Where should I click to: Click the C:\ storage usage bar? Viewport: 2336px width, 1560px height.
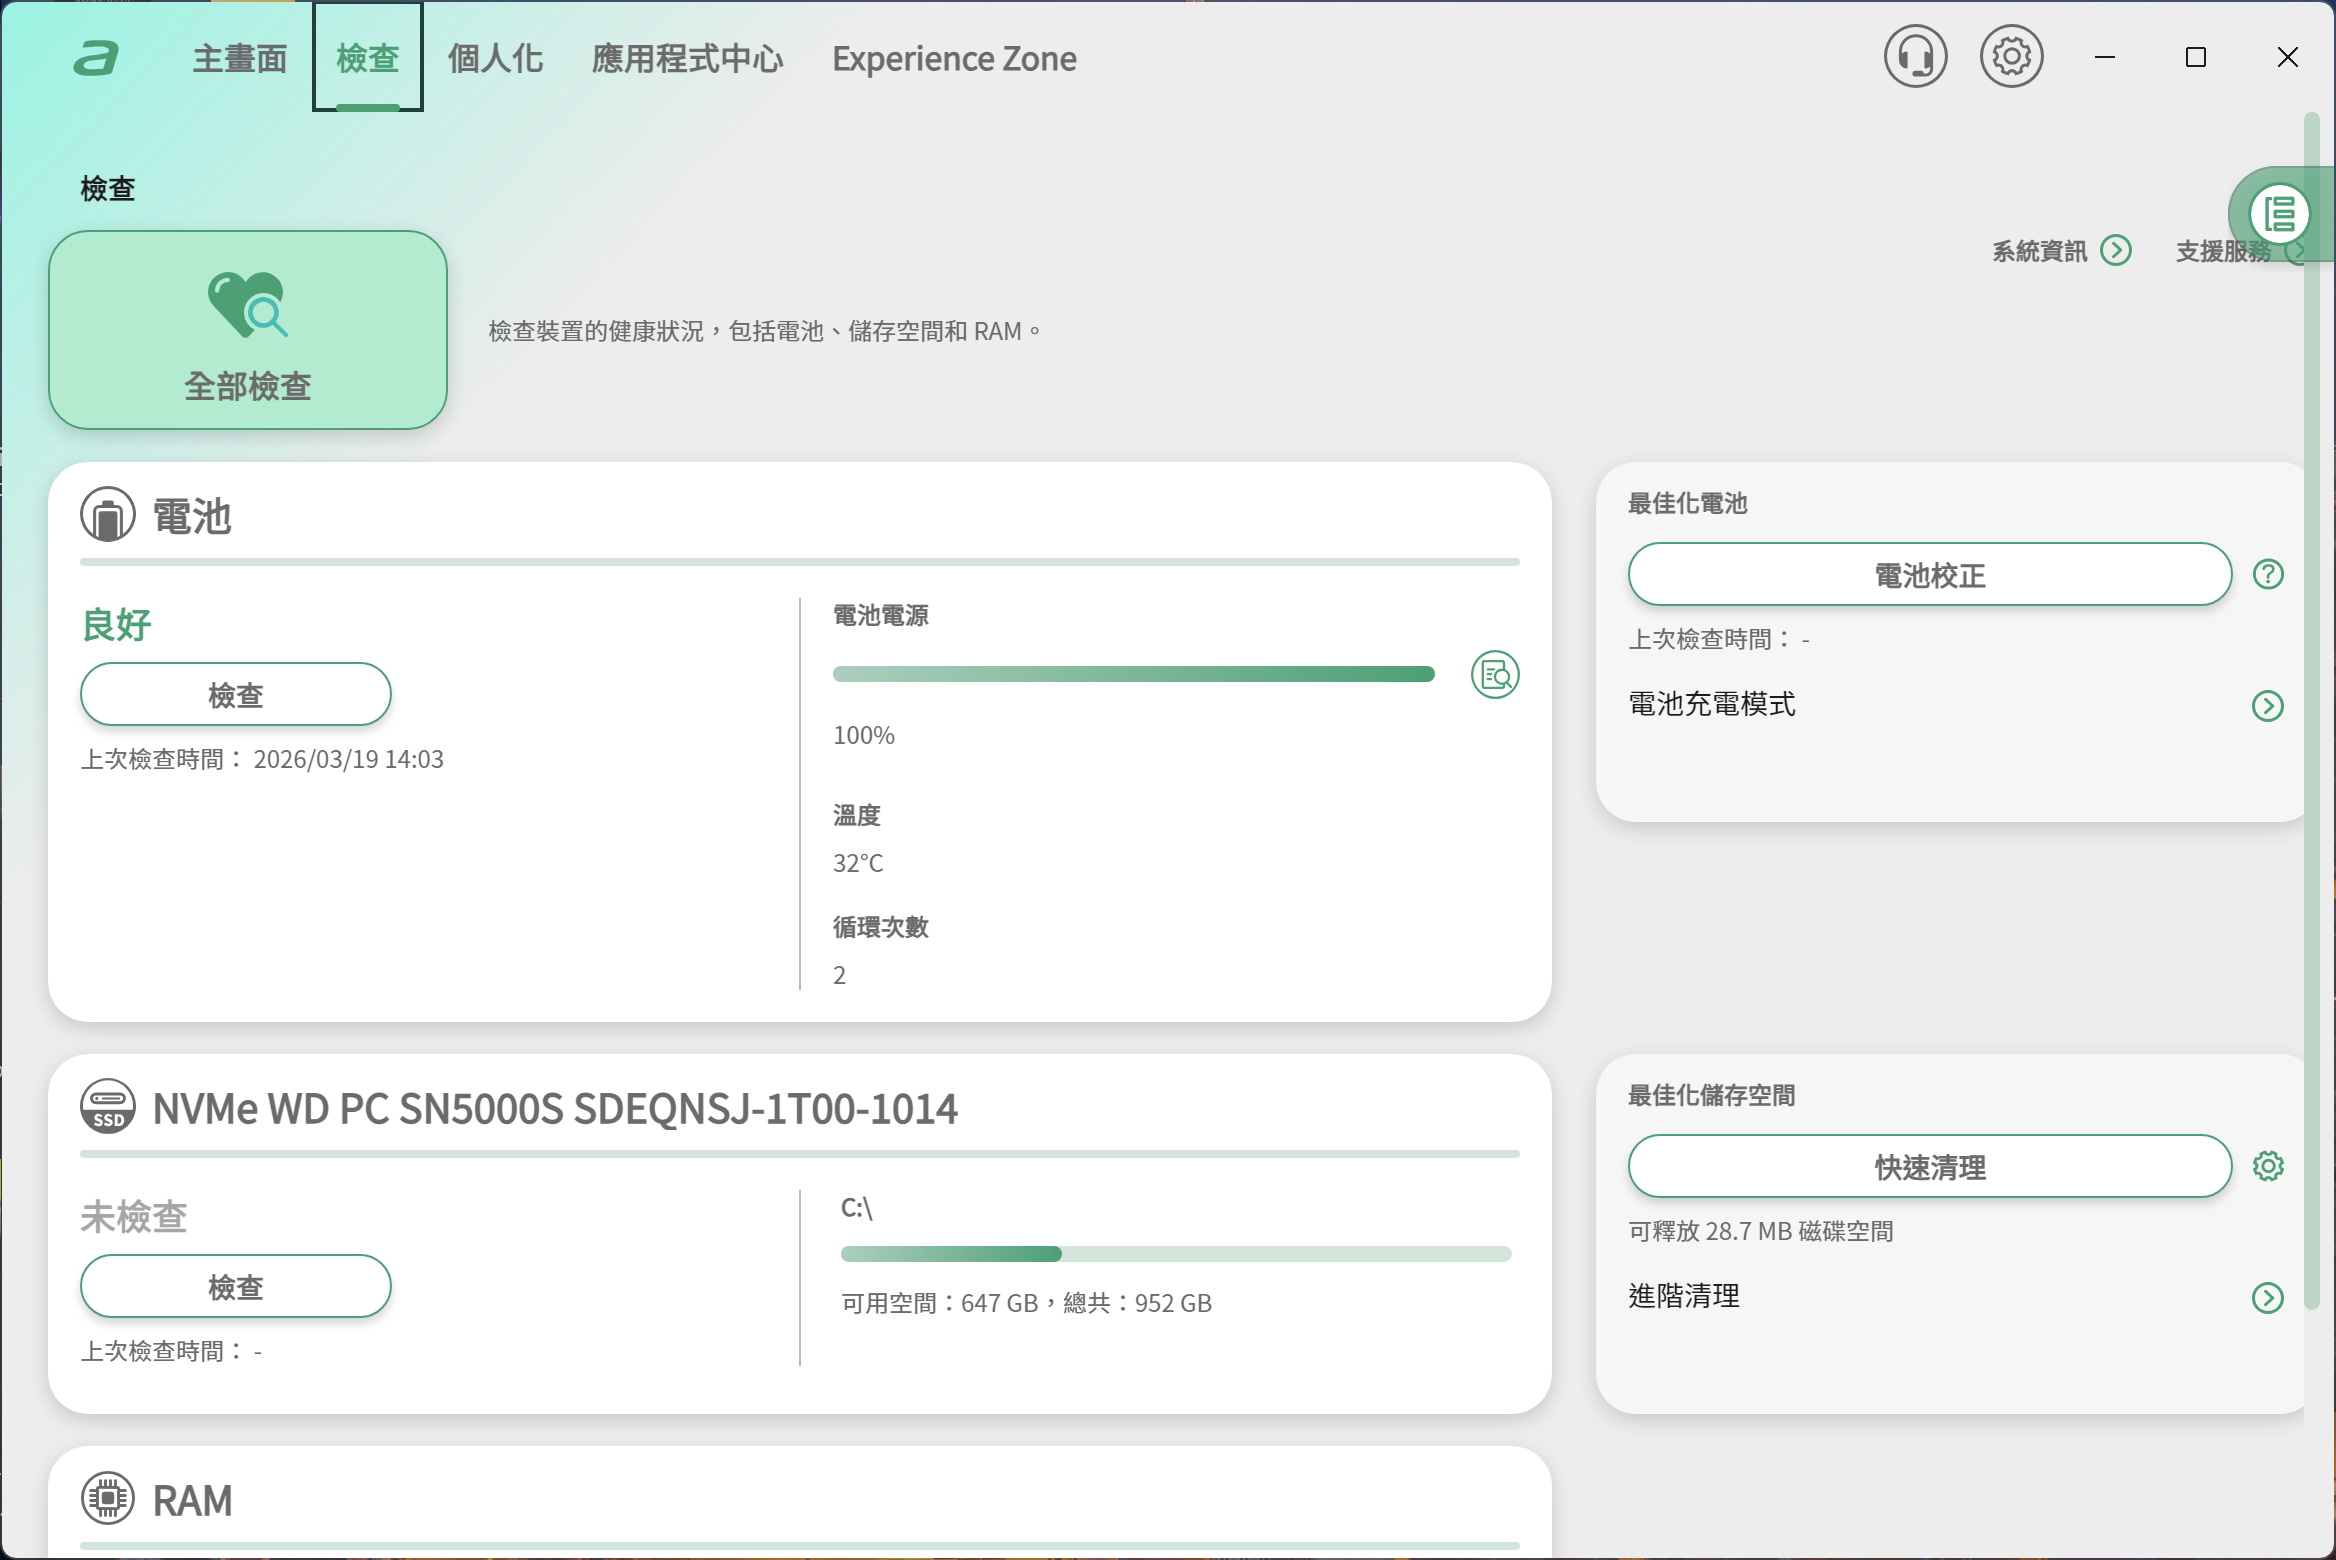[1175, 1254]
